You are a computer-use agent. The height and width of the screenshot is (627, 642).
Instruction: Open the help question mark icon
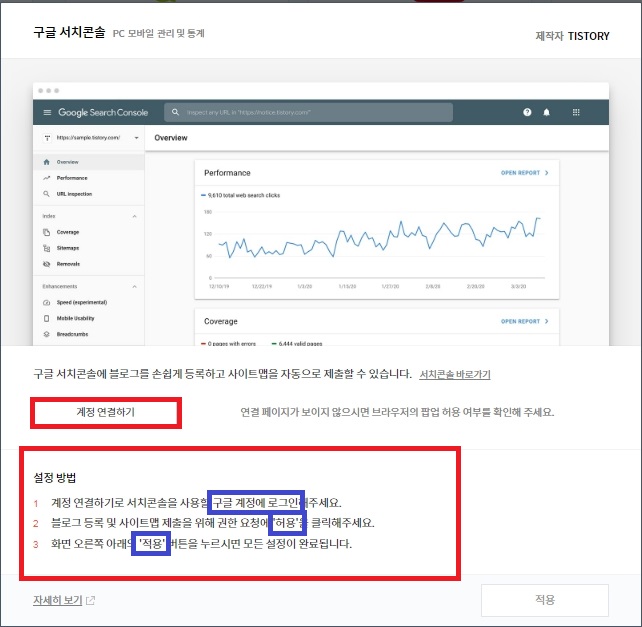click(527, 112)
